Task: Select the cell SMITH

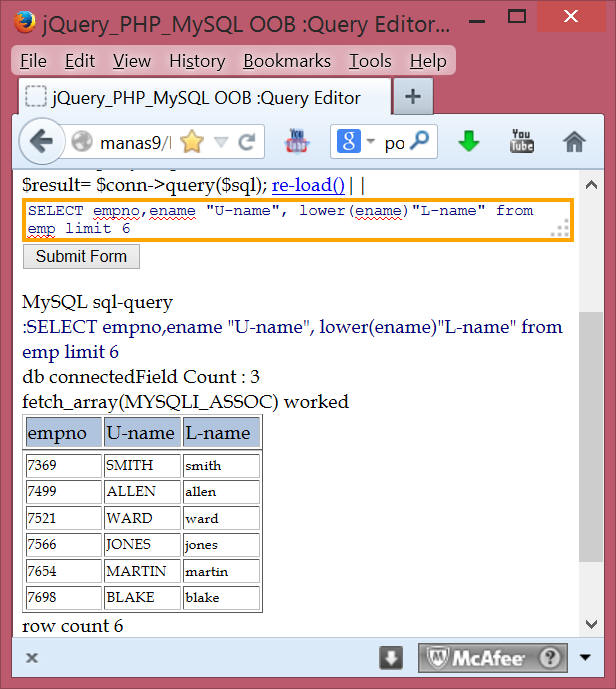Action: point(142,465)
